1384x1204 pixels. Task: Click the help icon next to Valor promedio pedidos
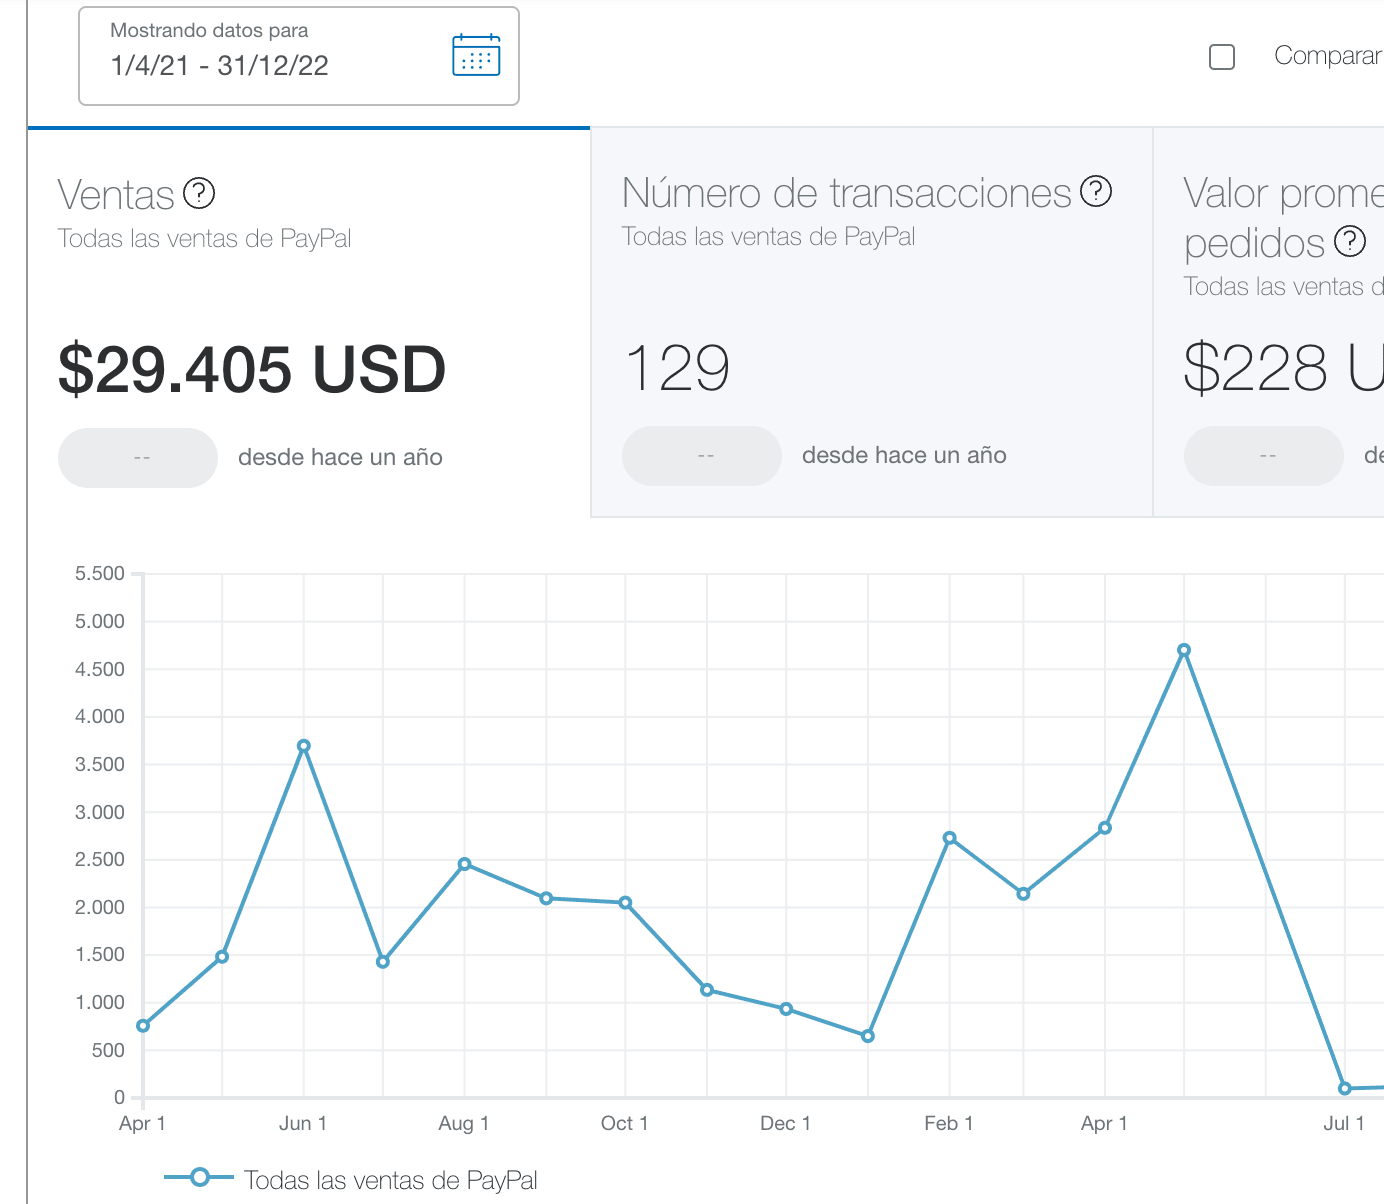pos(1350,241)
